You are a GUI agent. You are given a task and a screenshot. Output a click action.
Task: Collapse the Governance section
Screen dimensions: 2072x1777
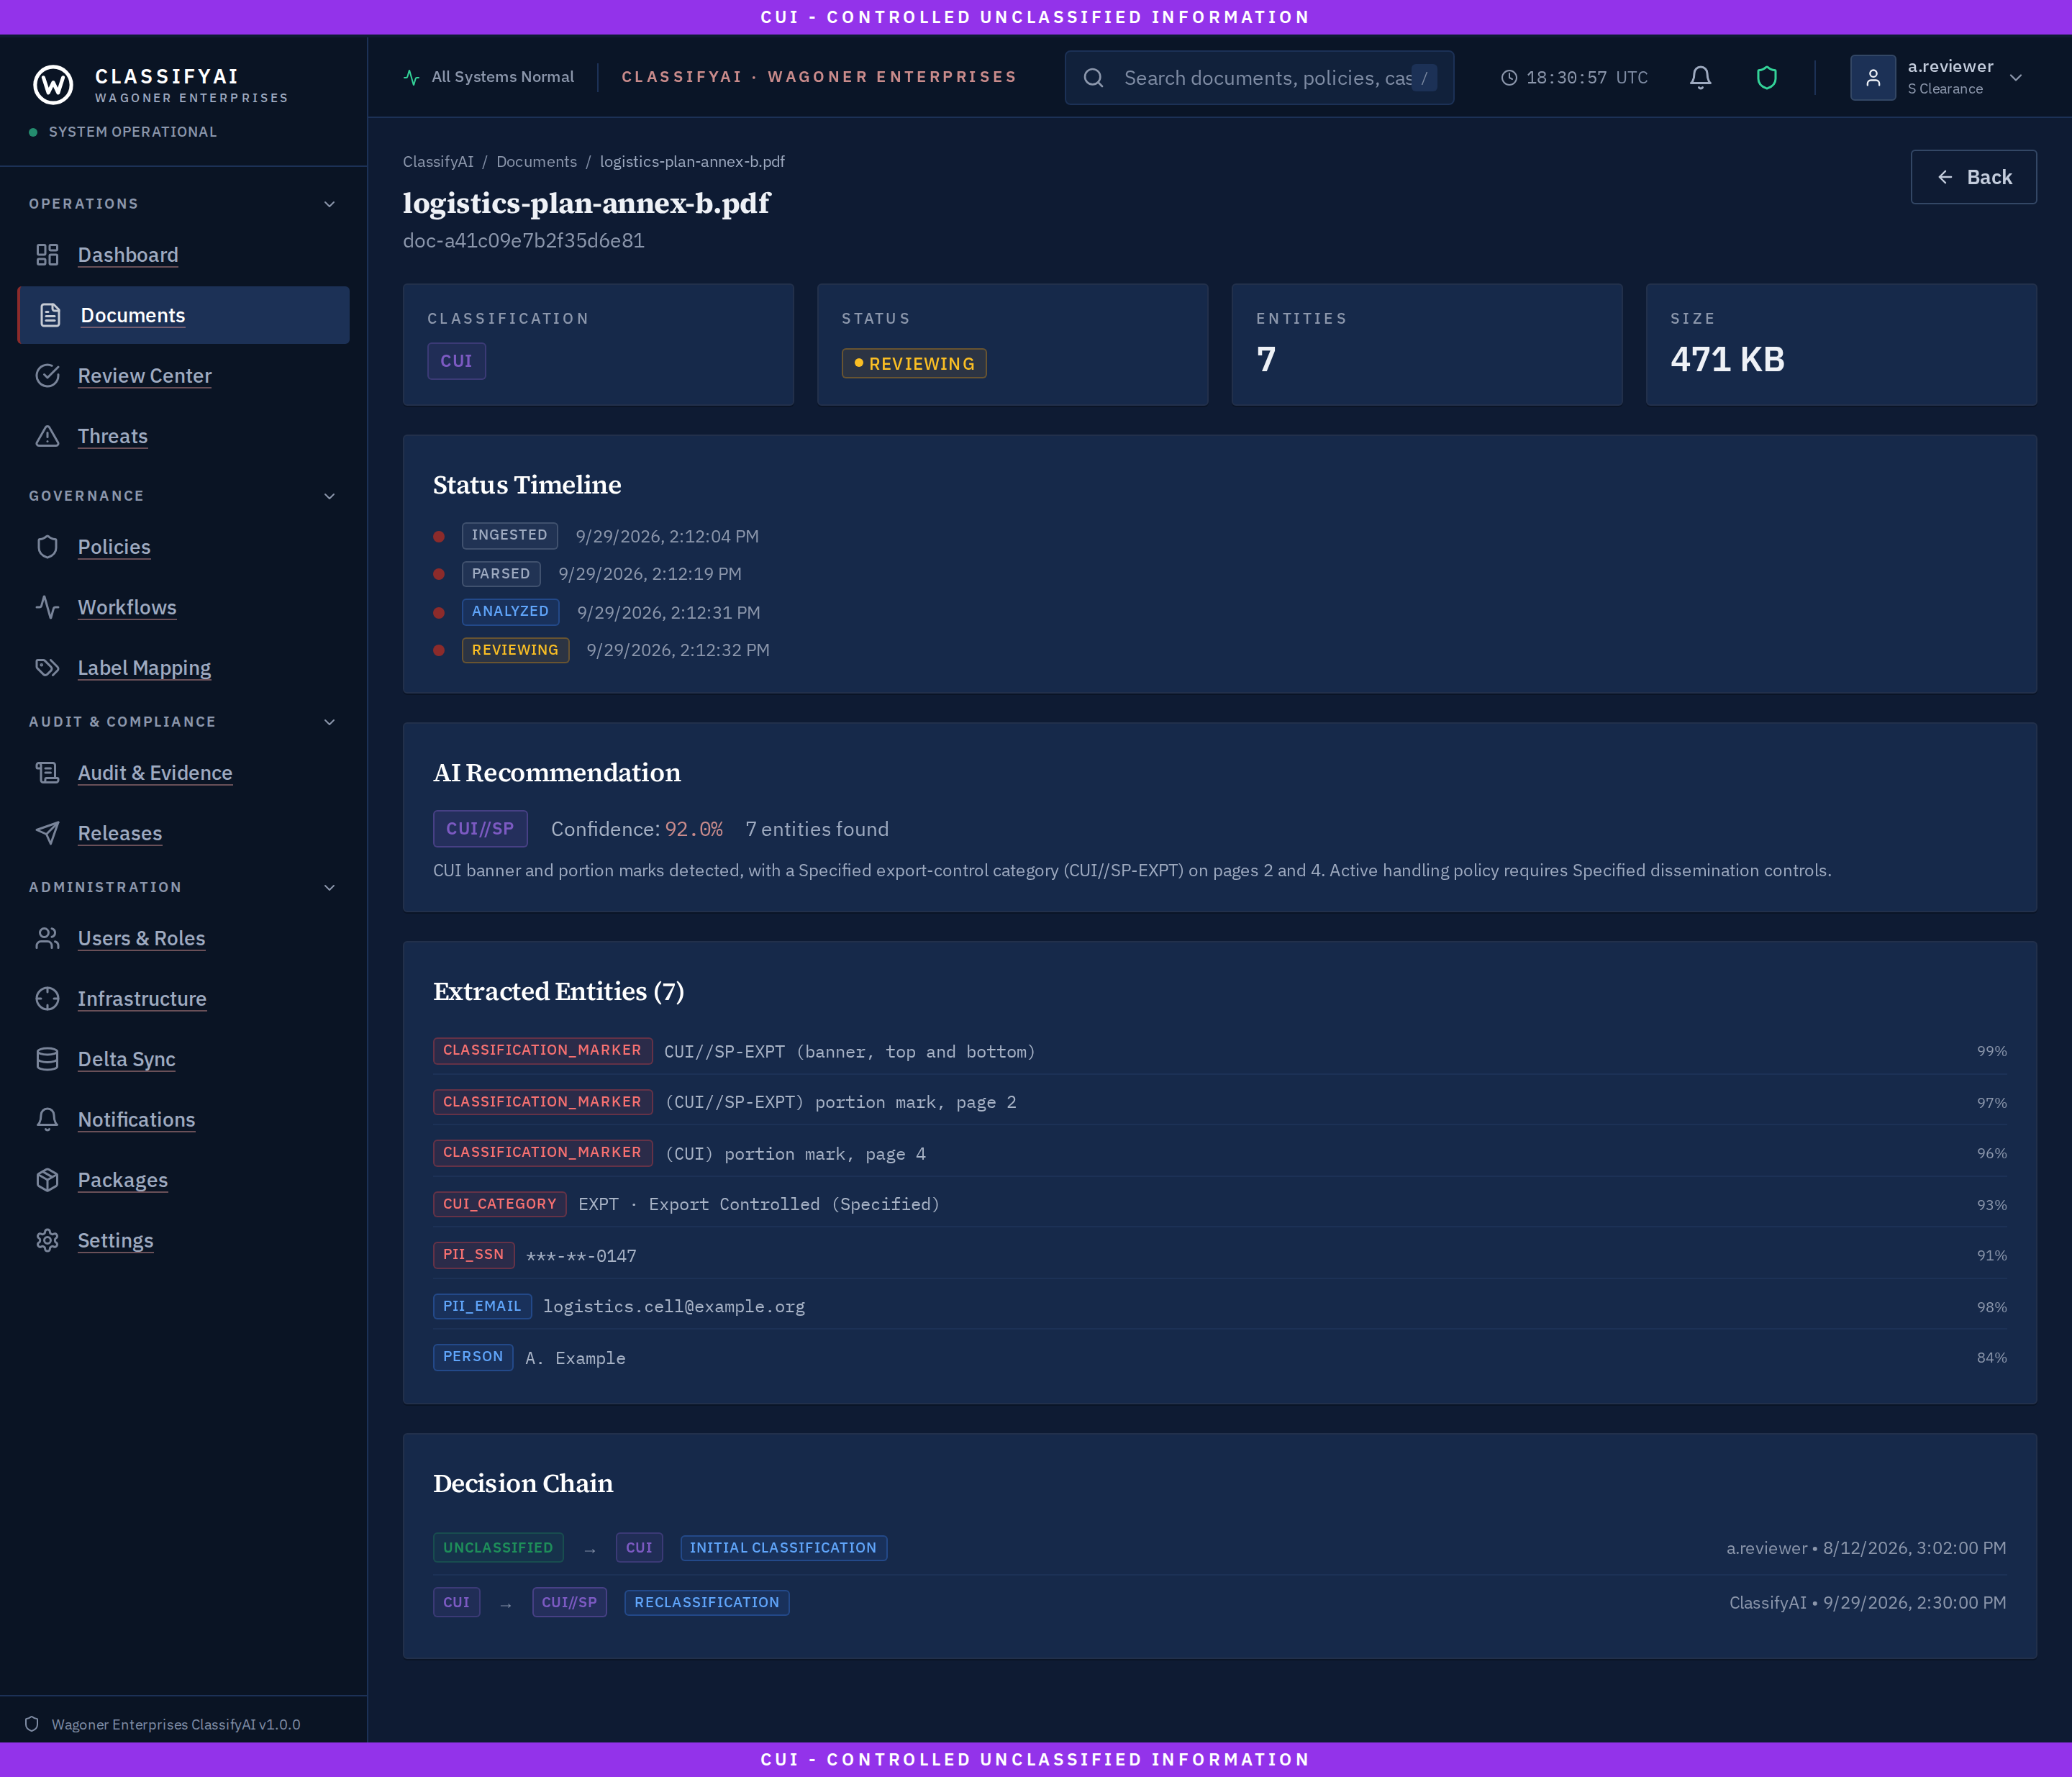329,496
